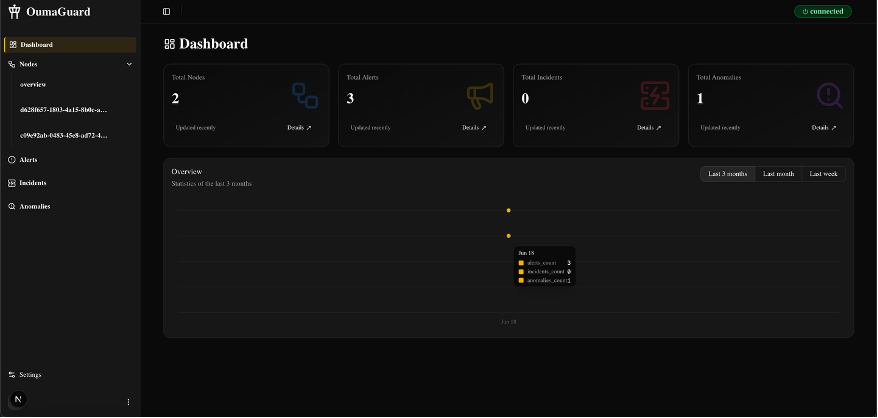Click the anomalies_count tooltip entry
The height and width of the screenshot is (418, 878).
[544, 281]
